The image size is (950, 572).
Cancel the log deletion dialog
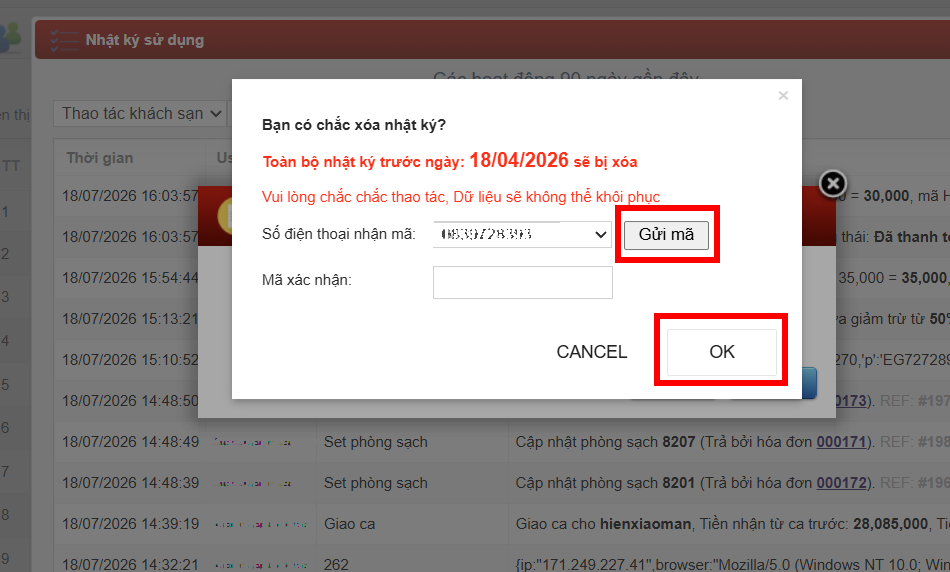point(591,352)
